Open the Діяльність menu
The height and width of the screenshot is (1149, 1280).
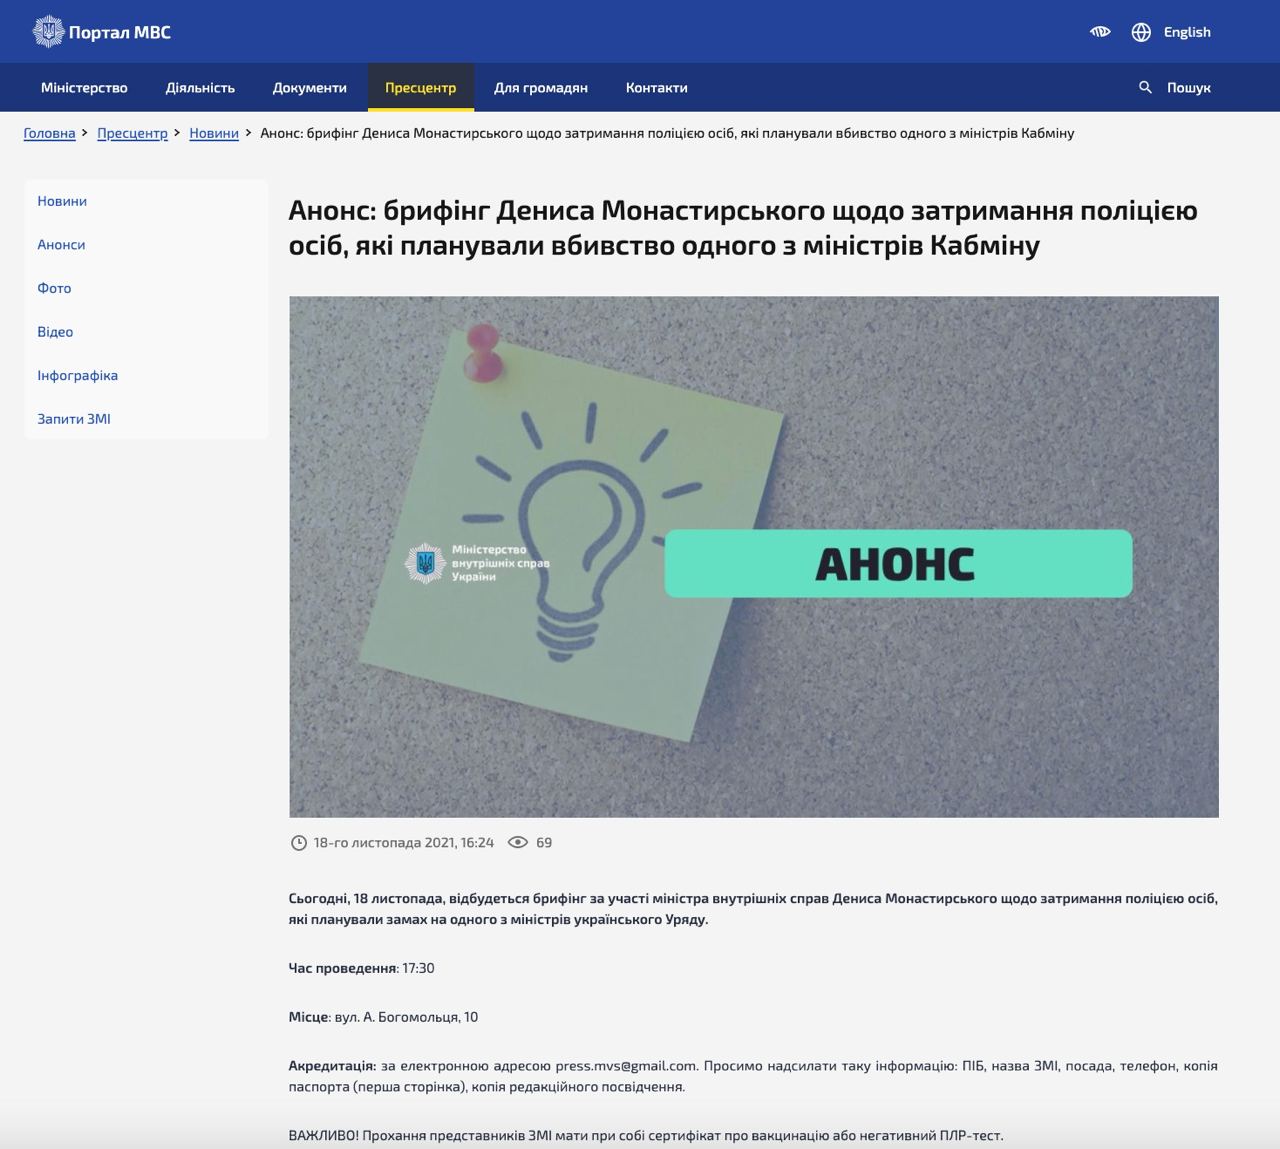[200, 88]
